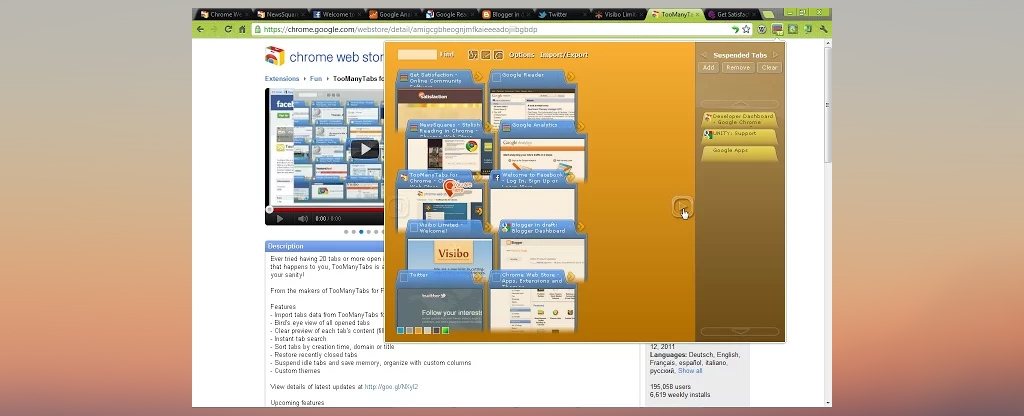Select the blue theme color swatch
This screenshot has width=1024, height=416.
tap(400, 330)
